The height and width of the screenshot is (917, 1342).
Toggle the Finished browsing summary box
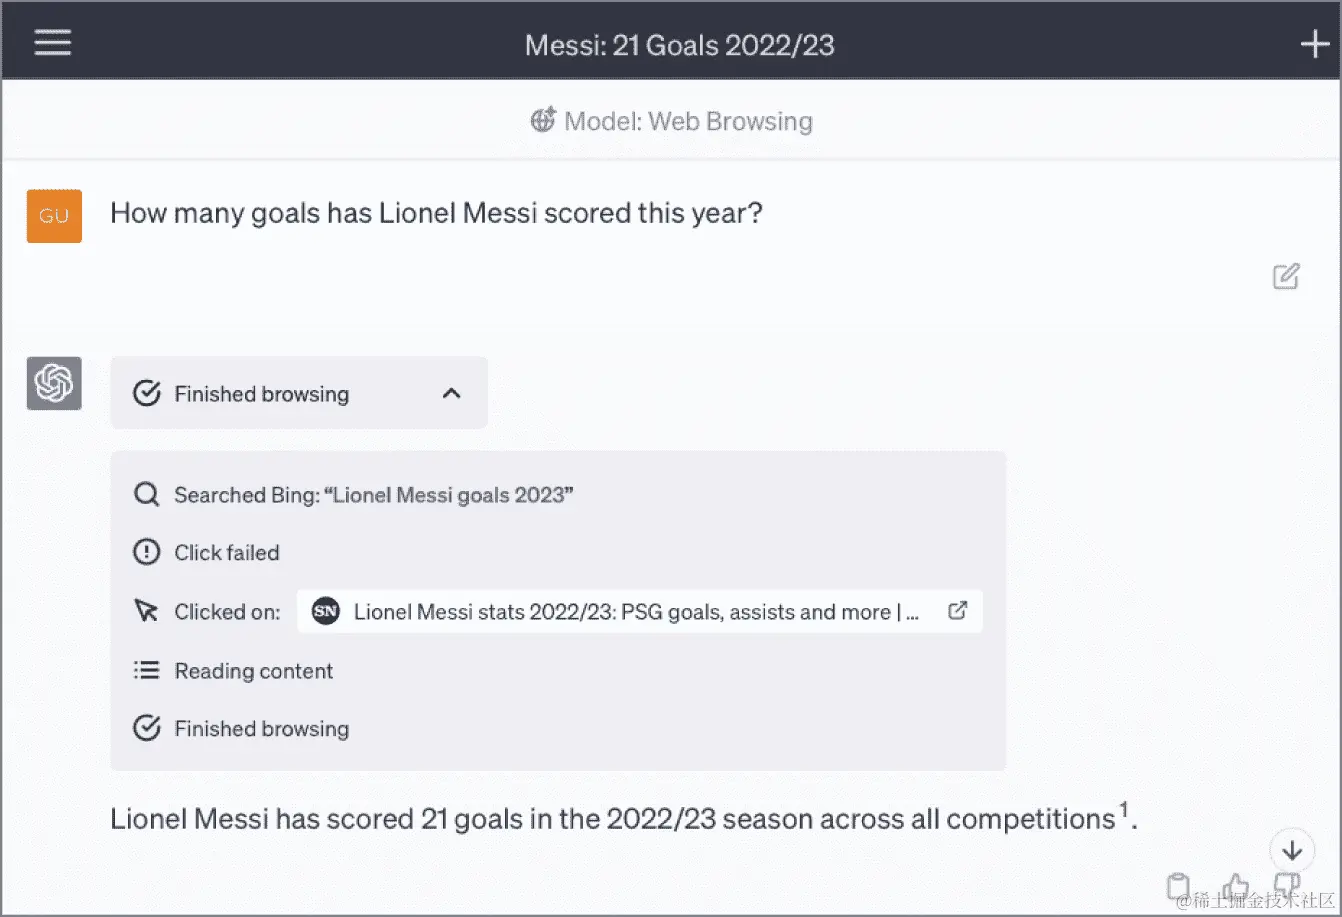[x=299, y=393]
